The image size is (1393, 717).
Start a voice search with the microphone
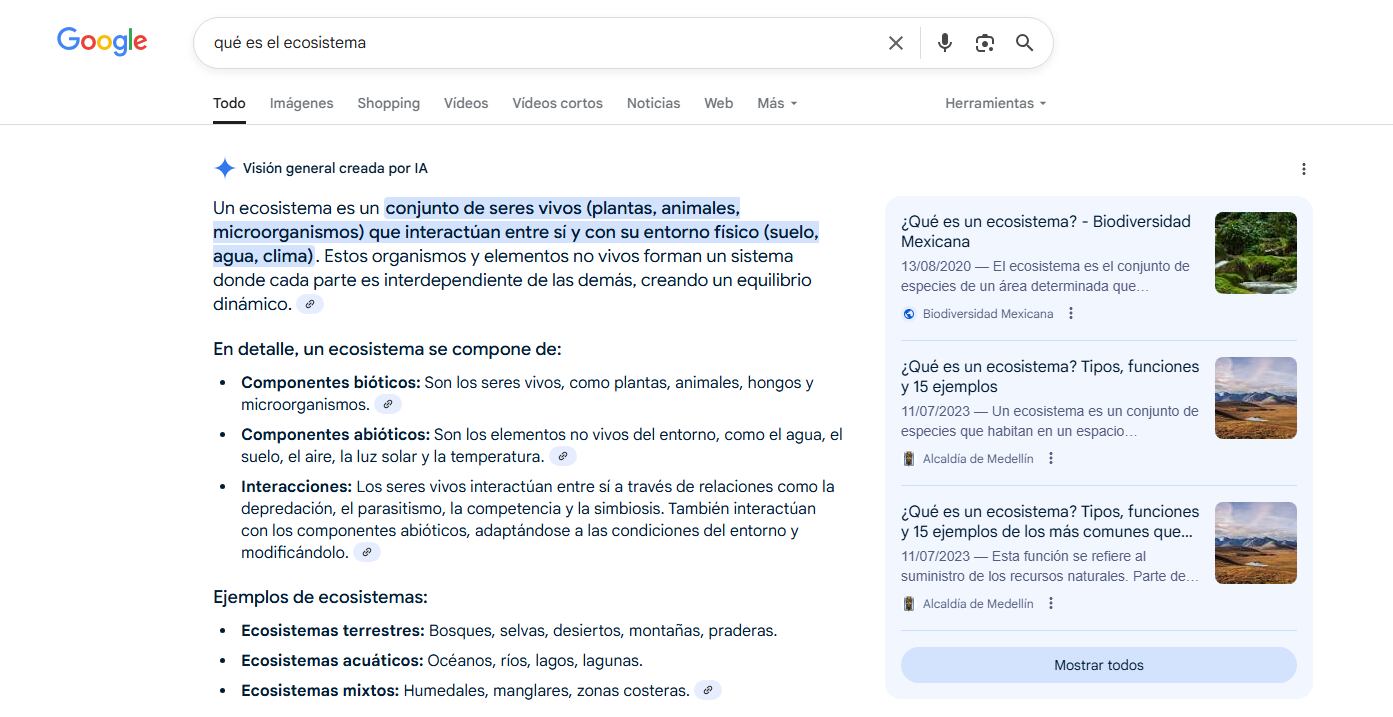(944, 42)
